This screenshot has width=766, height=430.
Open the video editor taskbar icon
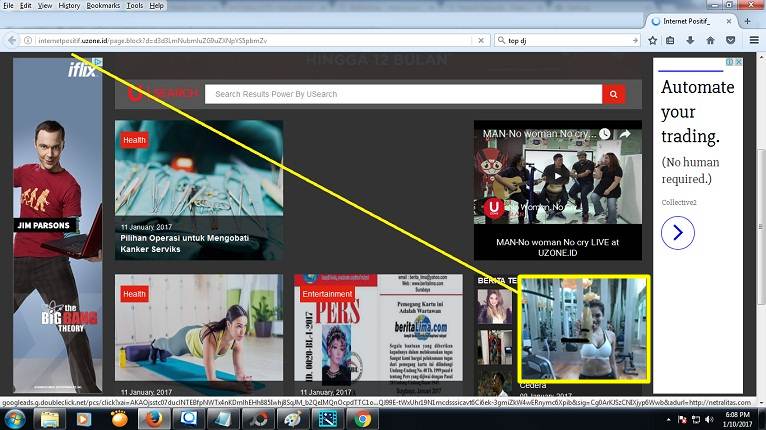click(328, 419)
